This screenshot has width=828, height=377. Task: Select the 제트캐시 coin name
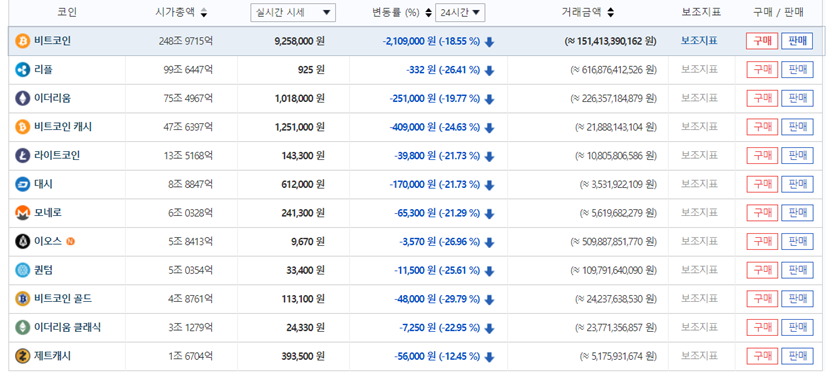pyautogui.click(x=52, y=356)
